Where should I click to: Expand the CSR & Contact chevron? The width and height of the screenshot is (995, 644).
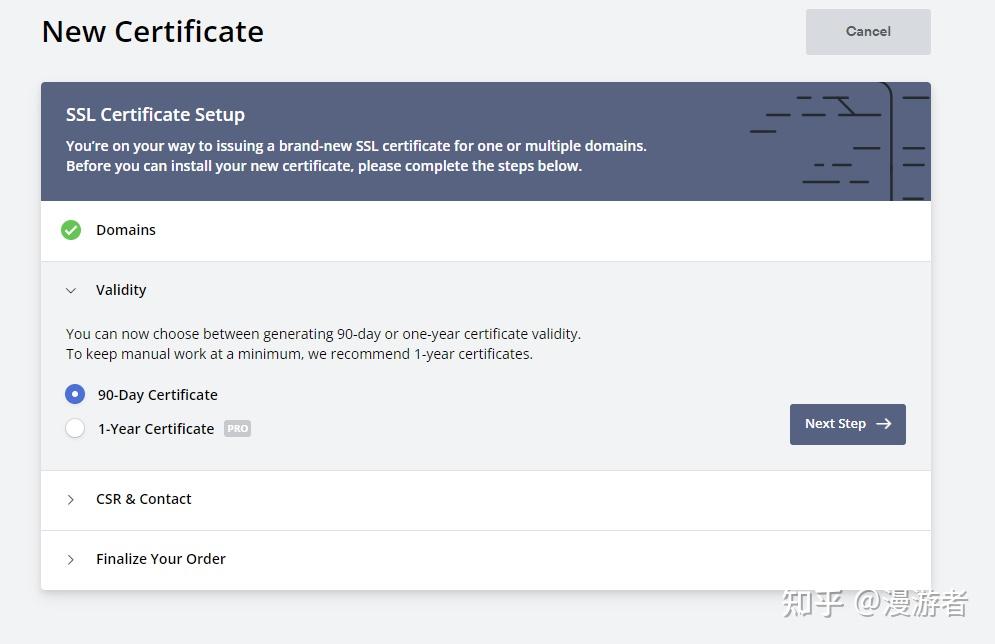71,499
